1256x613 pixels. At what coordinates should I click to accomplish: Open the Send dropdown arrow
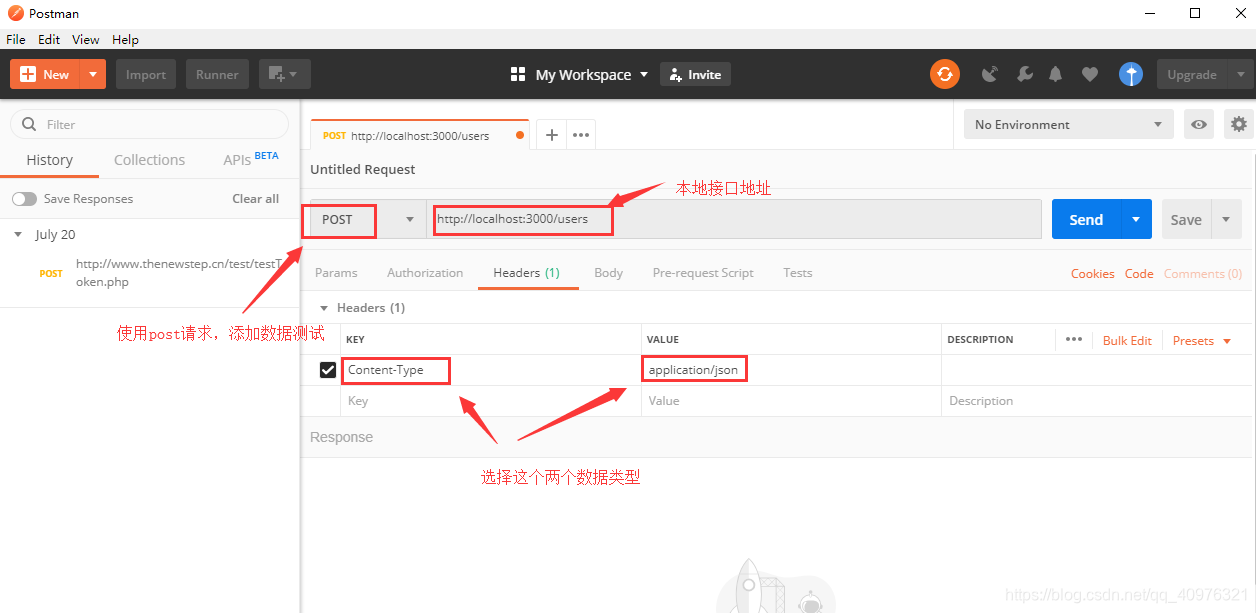click(1137, 220)
